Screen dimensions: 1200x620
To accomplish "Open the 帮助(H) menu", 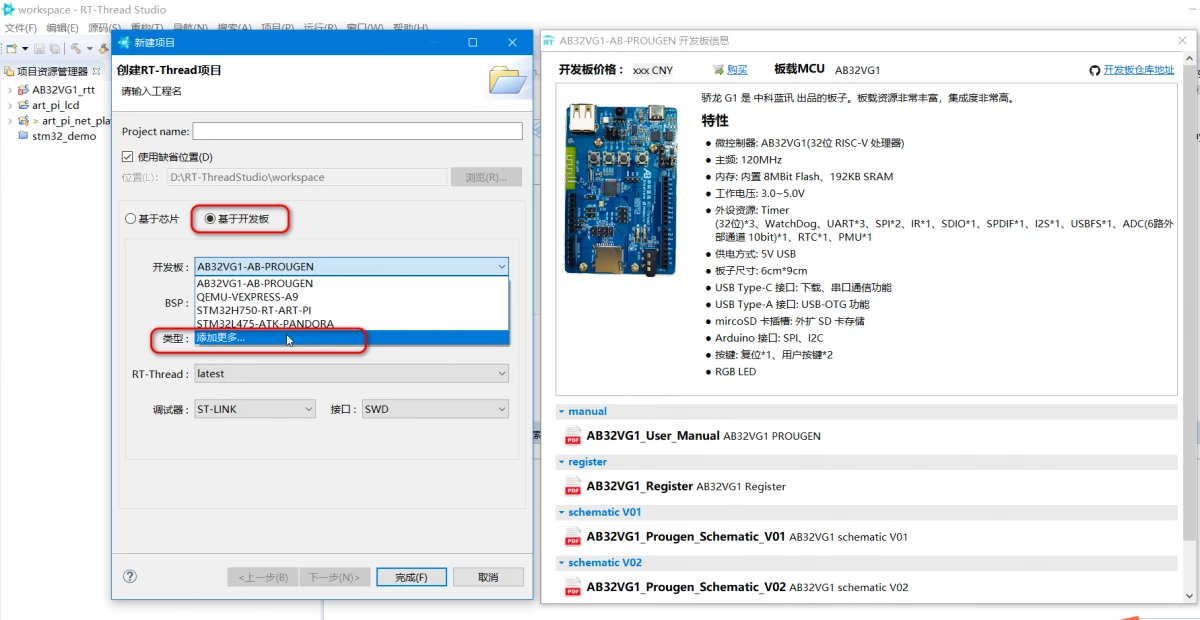I will click(409, 28).
